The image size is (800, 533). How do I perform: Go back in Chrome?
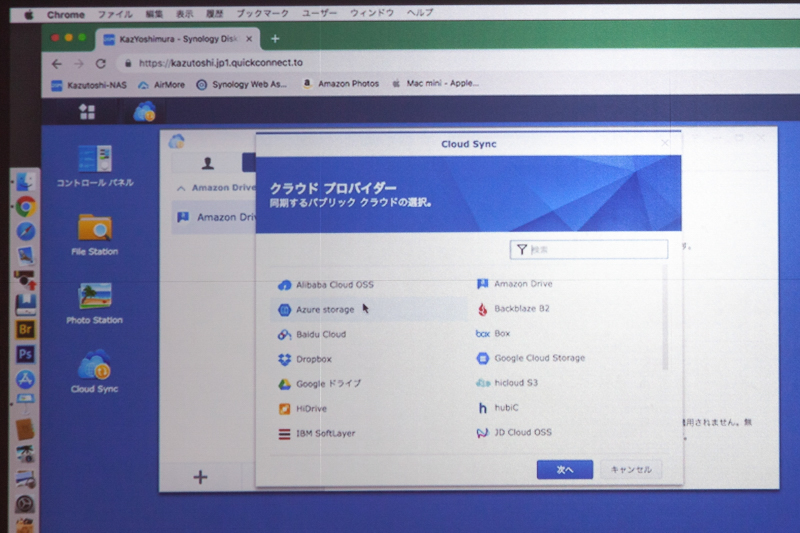57,64
